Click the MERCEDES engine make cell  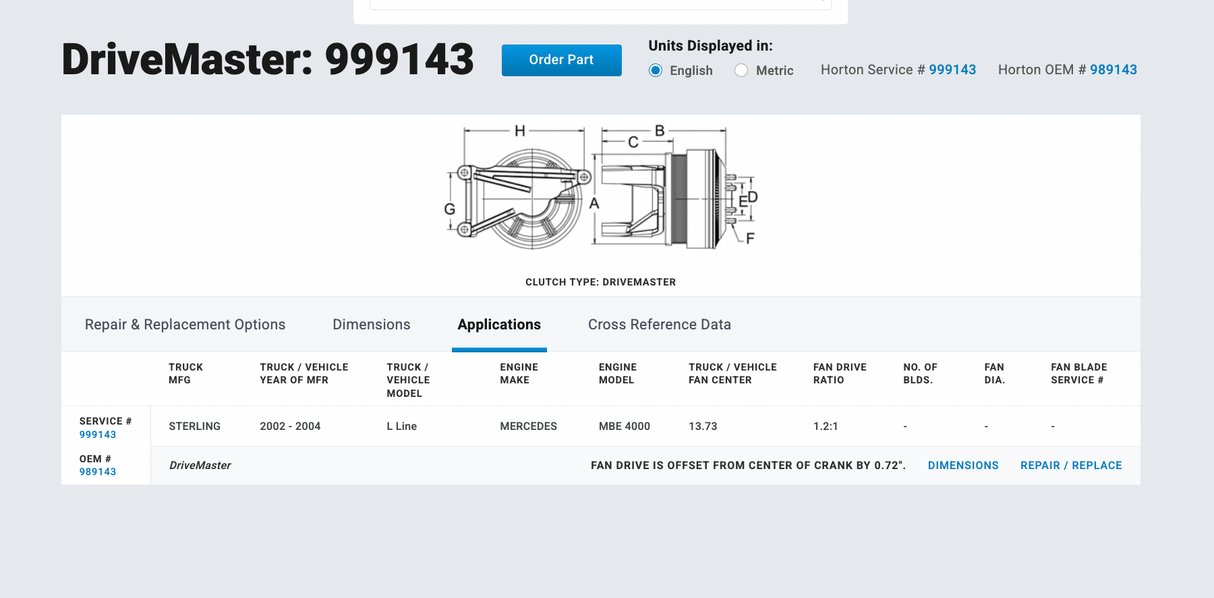(528, 426)
